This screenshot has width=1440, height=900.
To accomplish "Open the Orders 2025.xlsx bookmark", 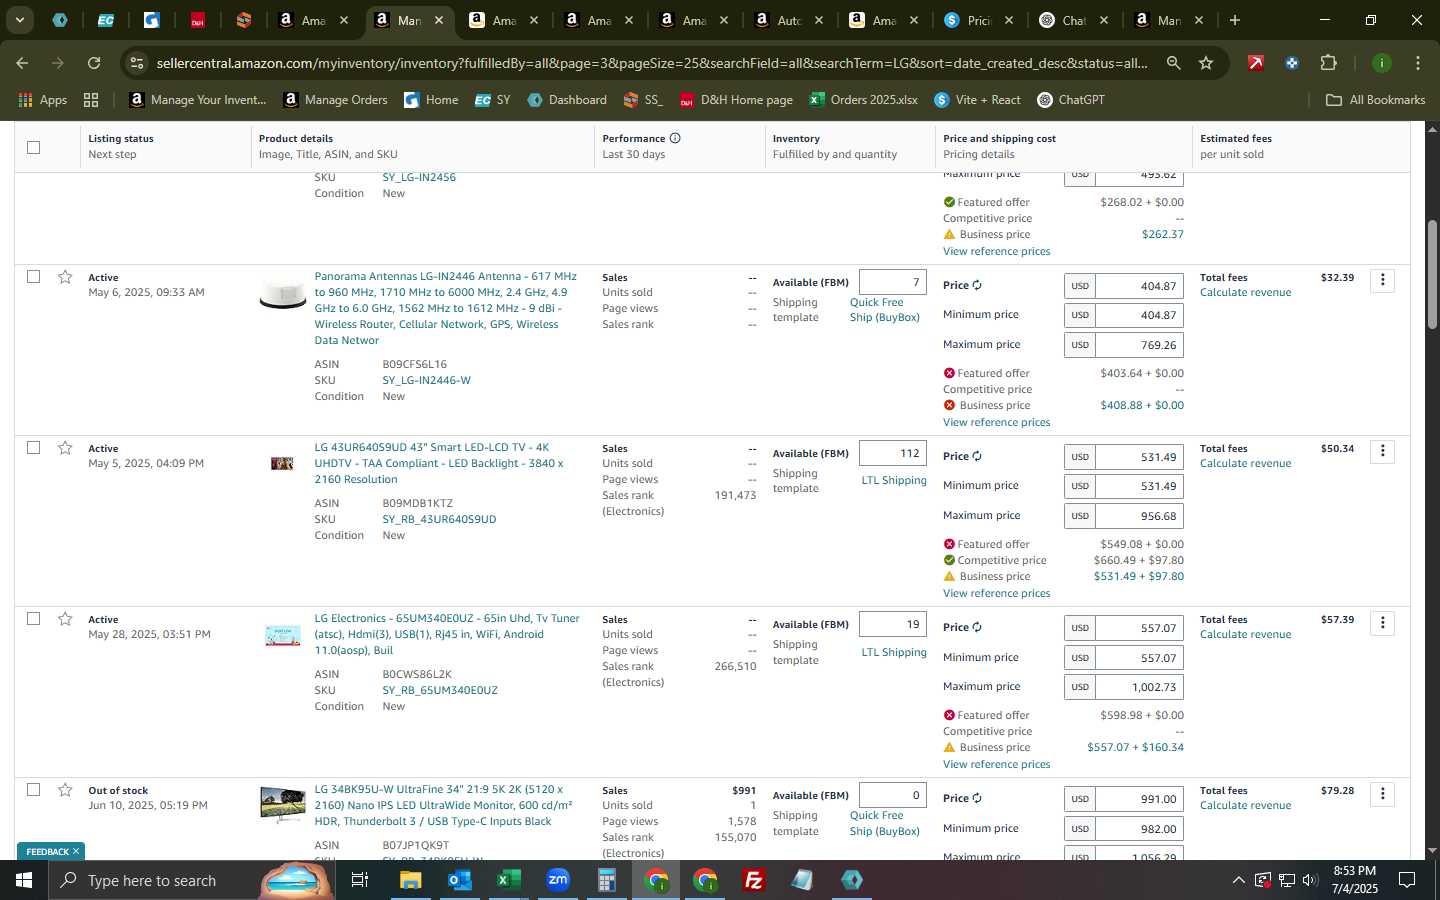I will pyautogui.click(x=864, y=100).
